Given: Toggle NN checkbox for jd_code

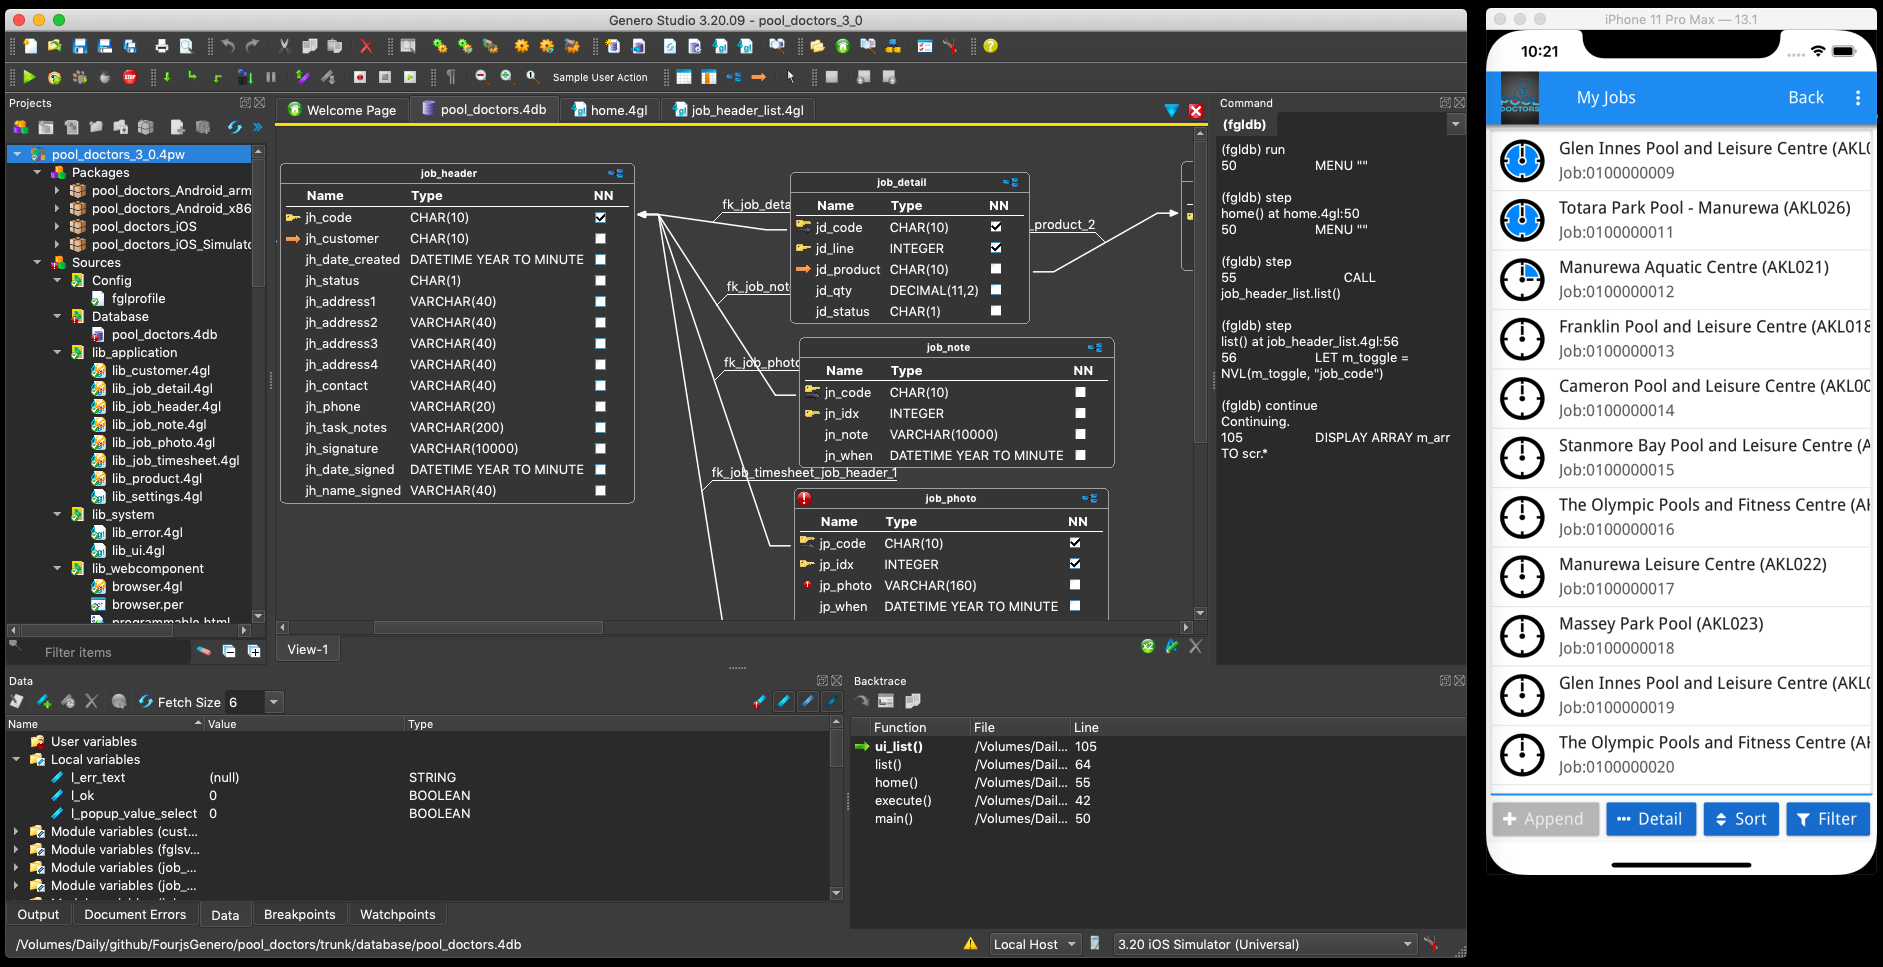Looking at the screenshot, I should coord(996,227).
